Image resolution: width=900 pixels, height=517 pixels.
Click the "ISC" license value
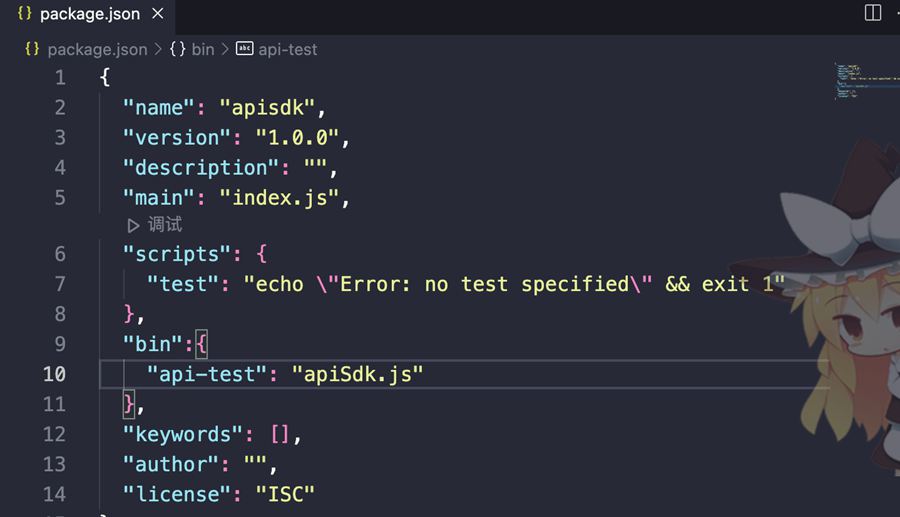click(285, 494)
